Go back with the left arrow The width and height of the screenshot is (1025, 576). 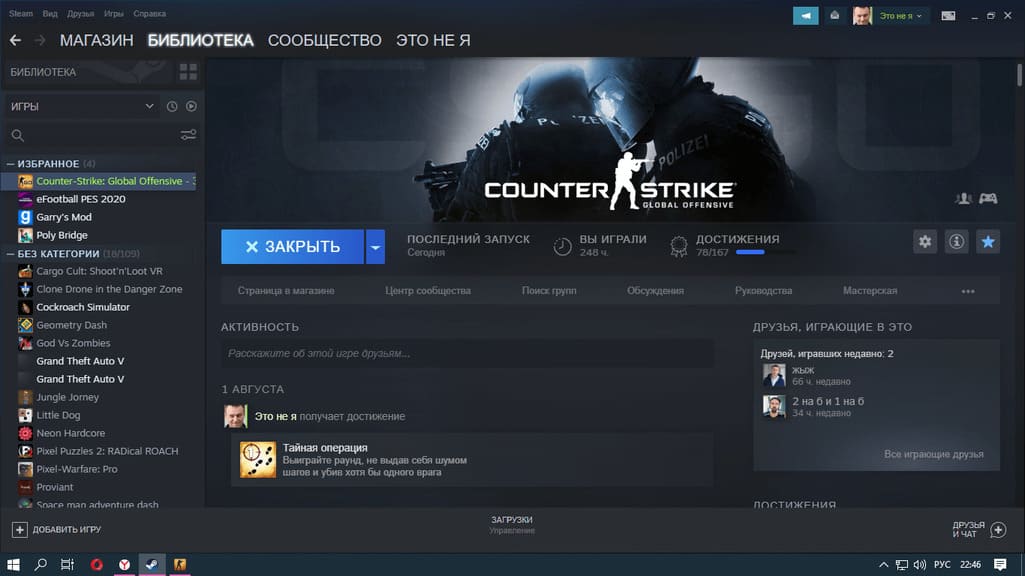pyautogui.click(x=16, y=41)
